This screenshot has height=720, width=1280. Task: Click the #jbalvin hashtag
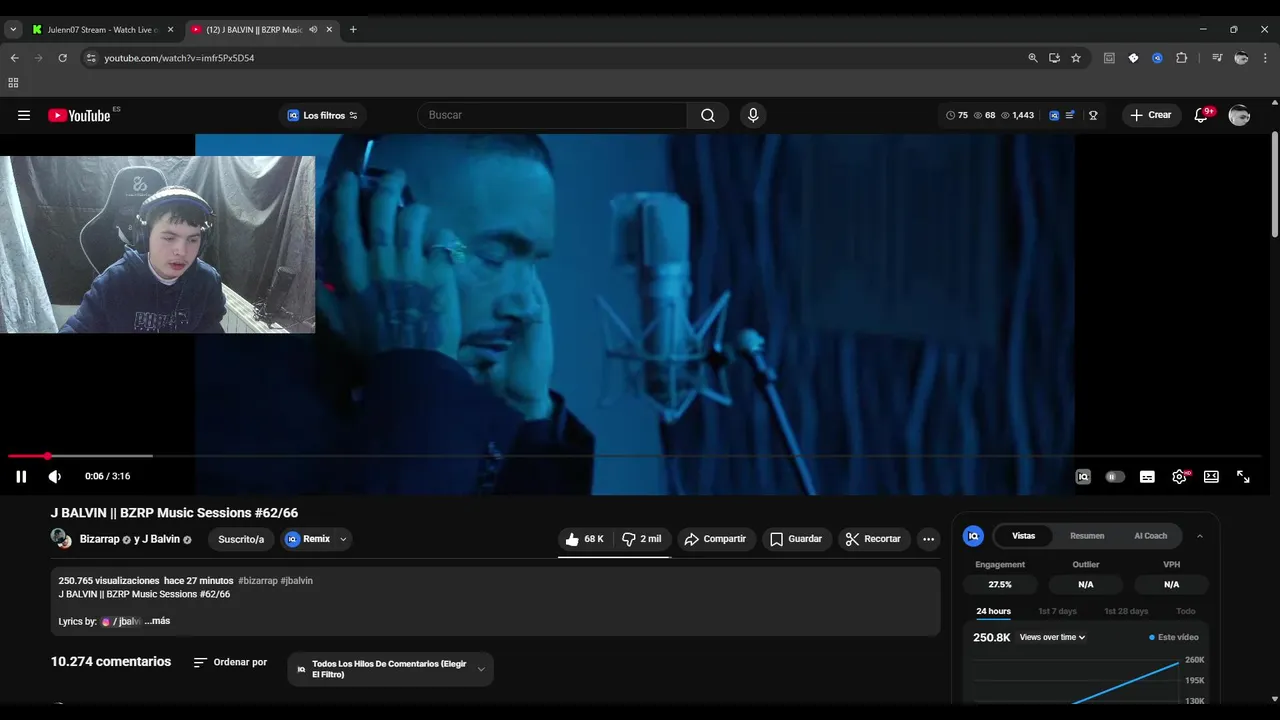pyautogui.click(x=297, y=581)
